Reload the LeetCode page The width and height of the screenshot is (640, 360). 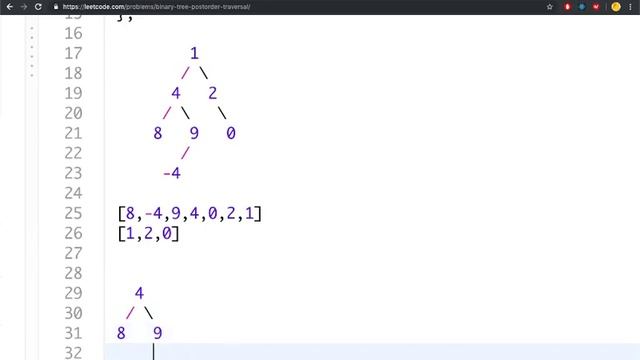(38, 7)
